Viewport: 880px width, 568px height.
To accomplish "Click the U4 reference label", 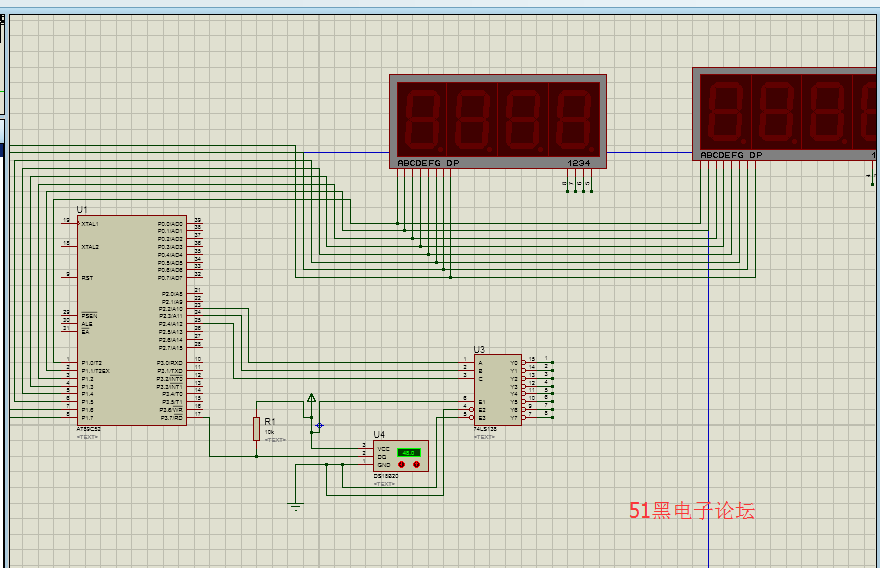I will (379, 434).
